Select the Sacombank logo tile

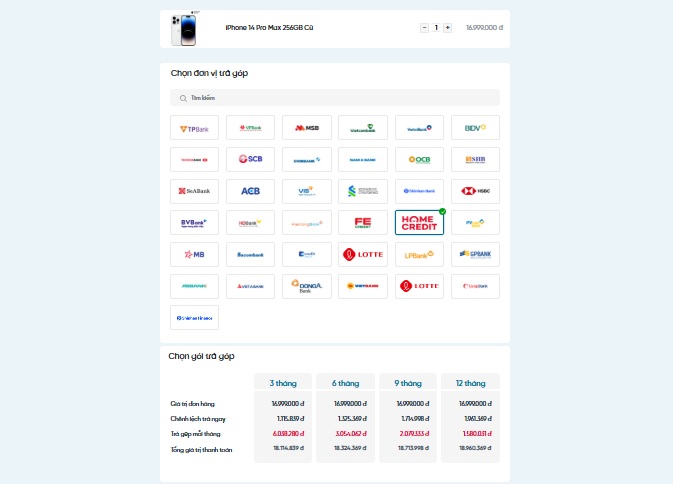point(250,254)
